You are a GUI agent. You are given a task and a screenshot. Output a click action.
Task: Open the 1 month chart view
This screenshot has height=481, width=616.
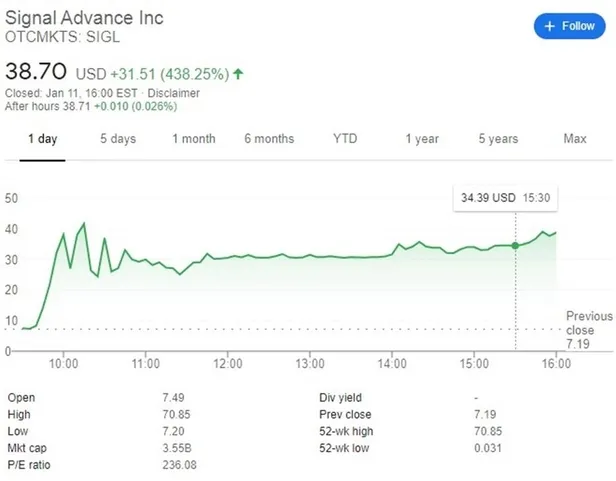(x=193, y=139)
